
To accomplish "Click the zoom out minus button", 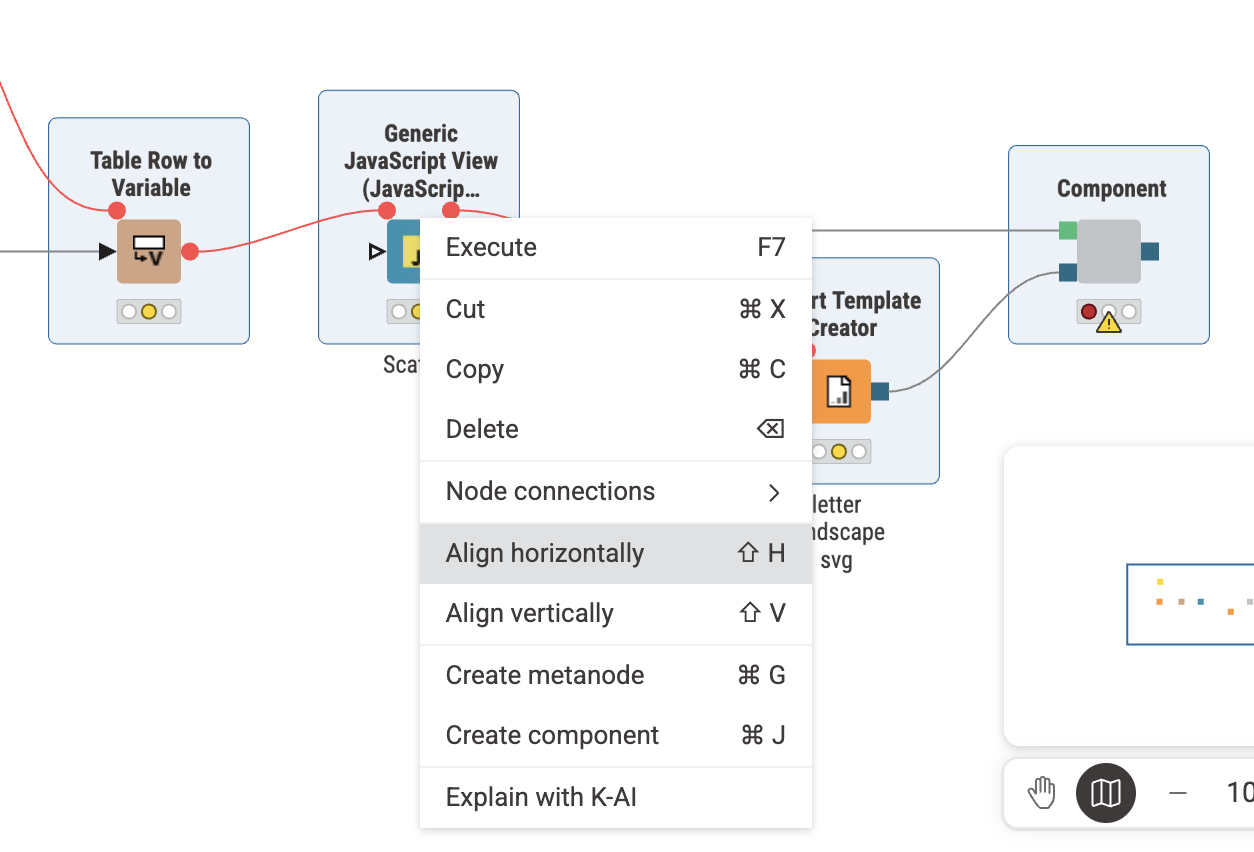I will (1178, 794).
